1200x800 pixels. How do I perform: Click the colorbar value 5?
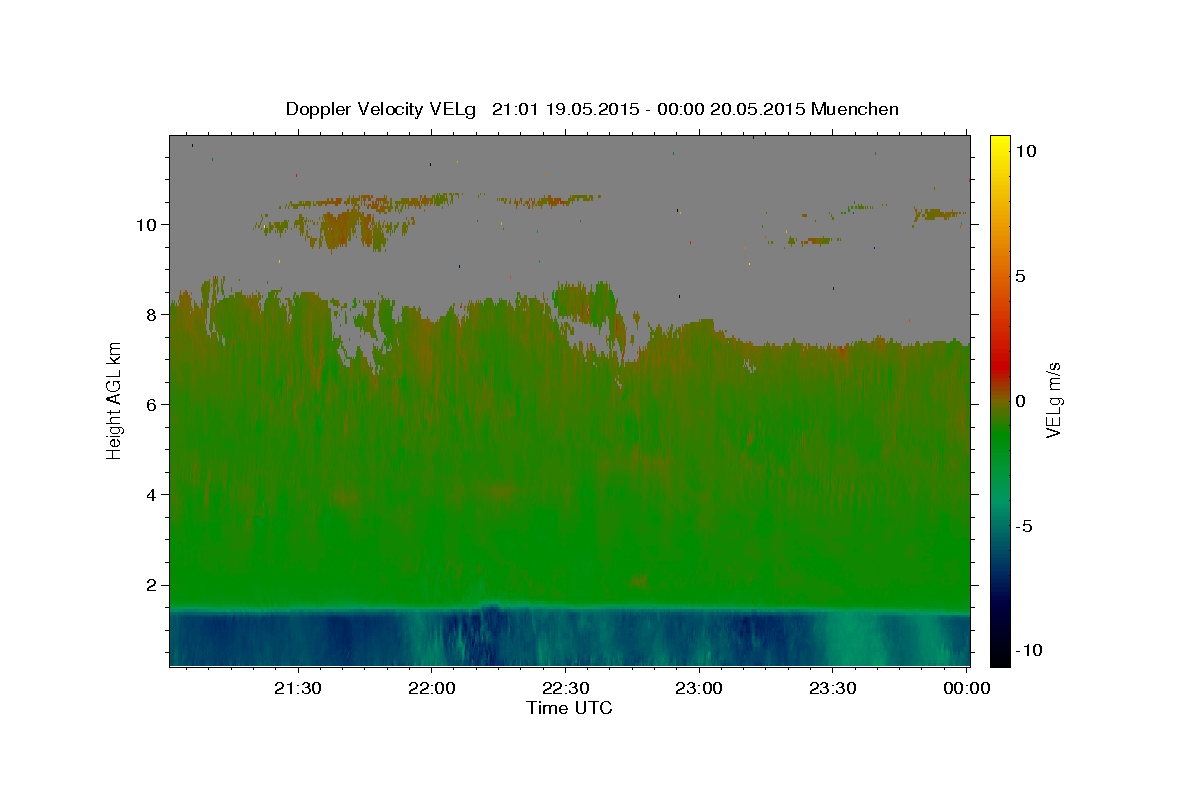1020,276
